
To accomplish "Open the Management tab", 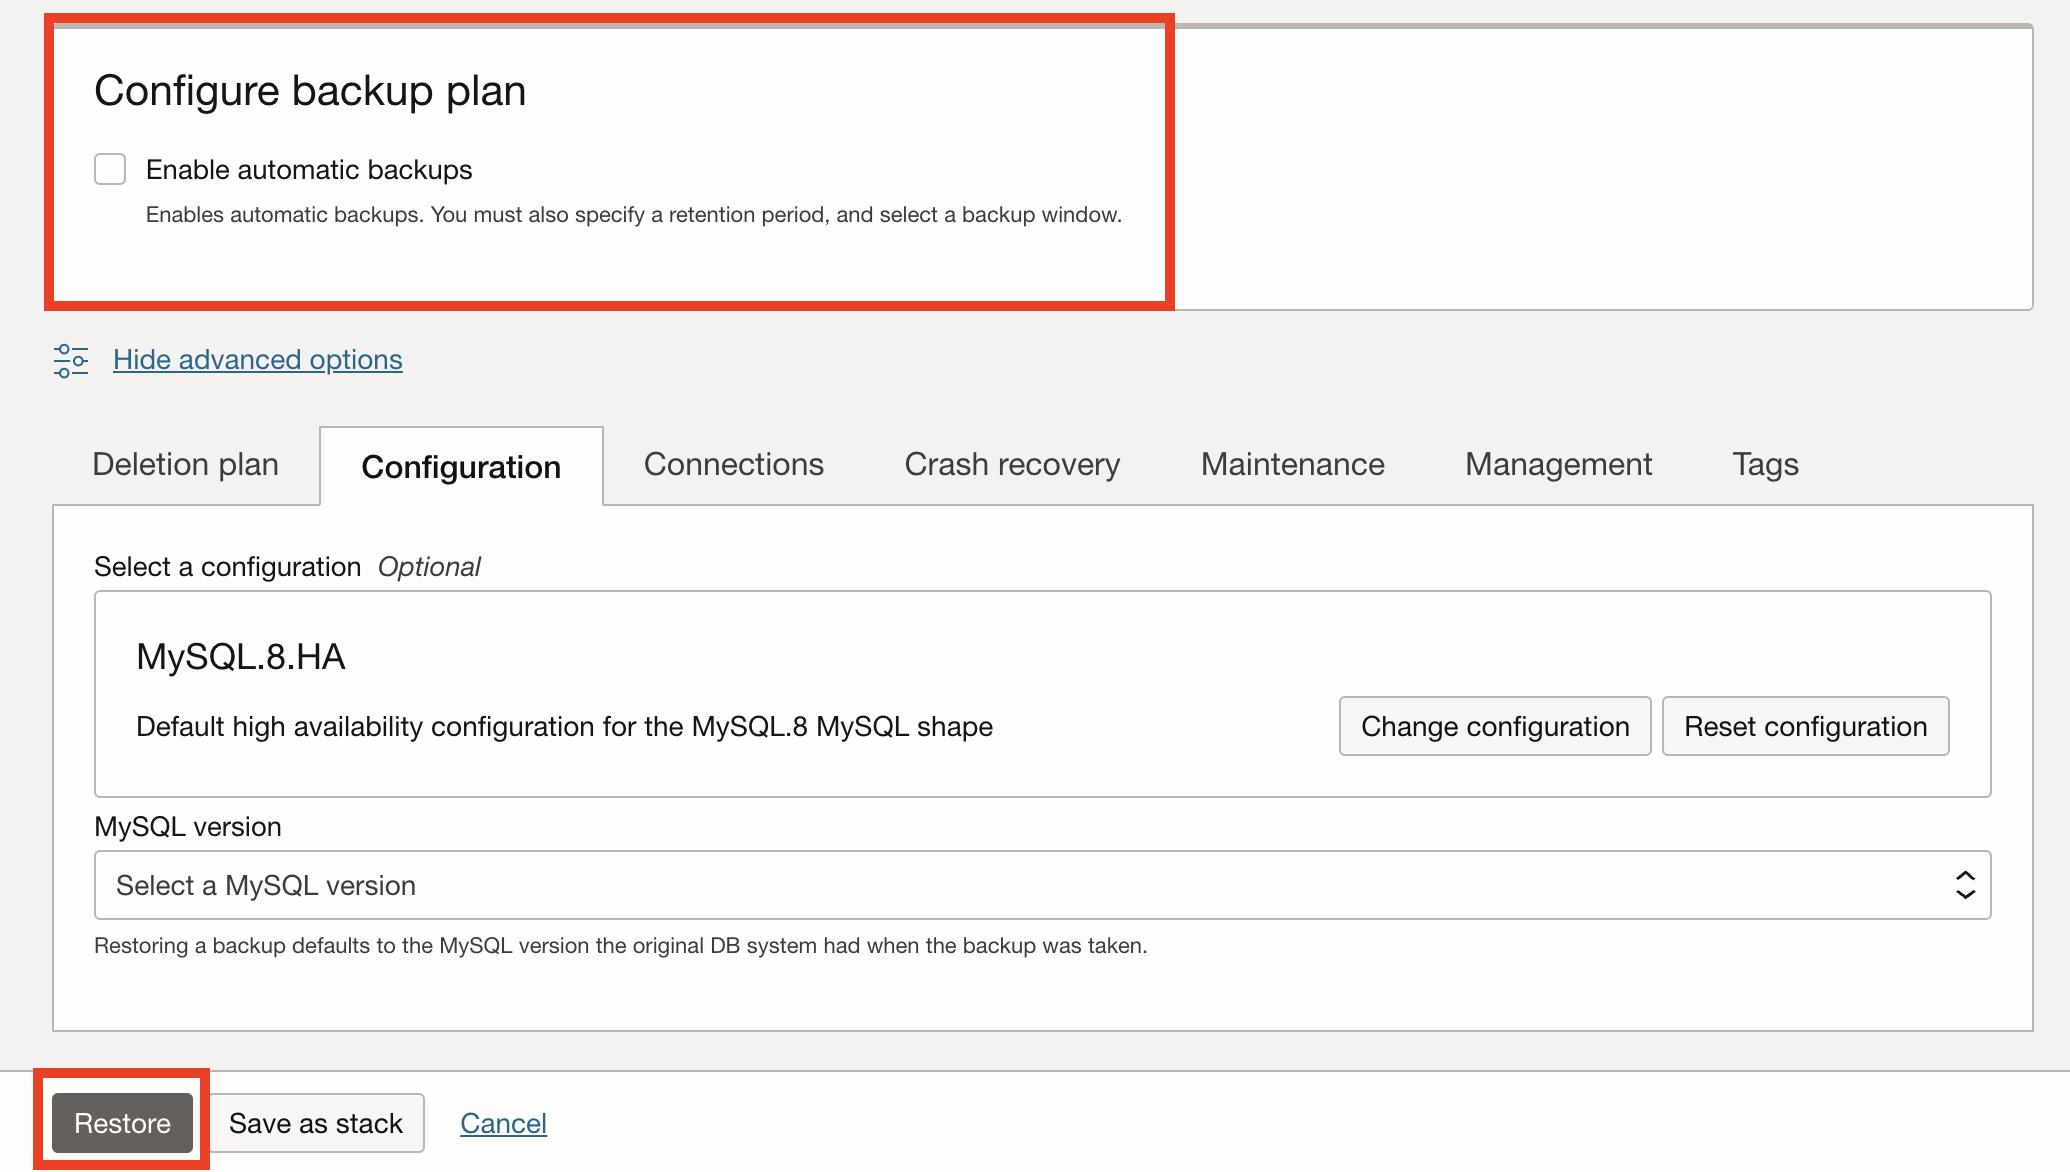I will (x=1557, y=464).
